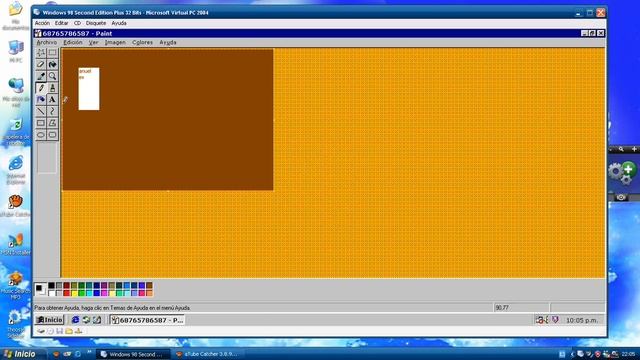
Task: Open Virtual PC Editar menu
Action: (x=62, y=23)
